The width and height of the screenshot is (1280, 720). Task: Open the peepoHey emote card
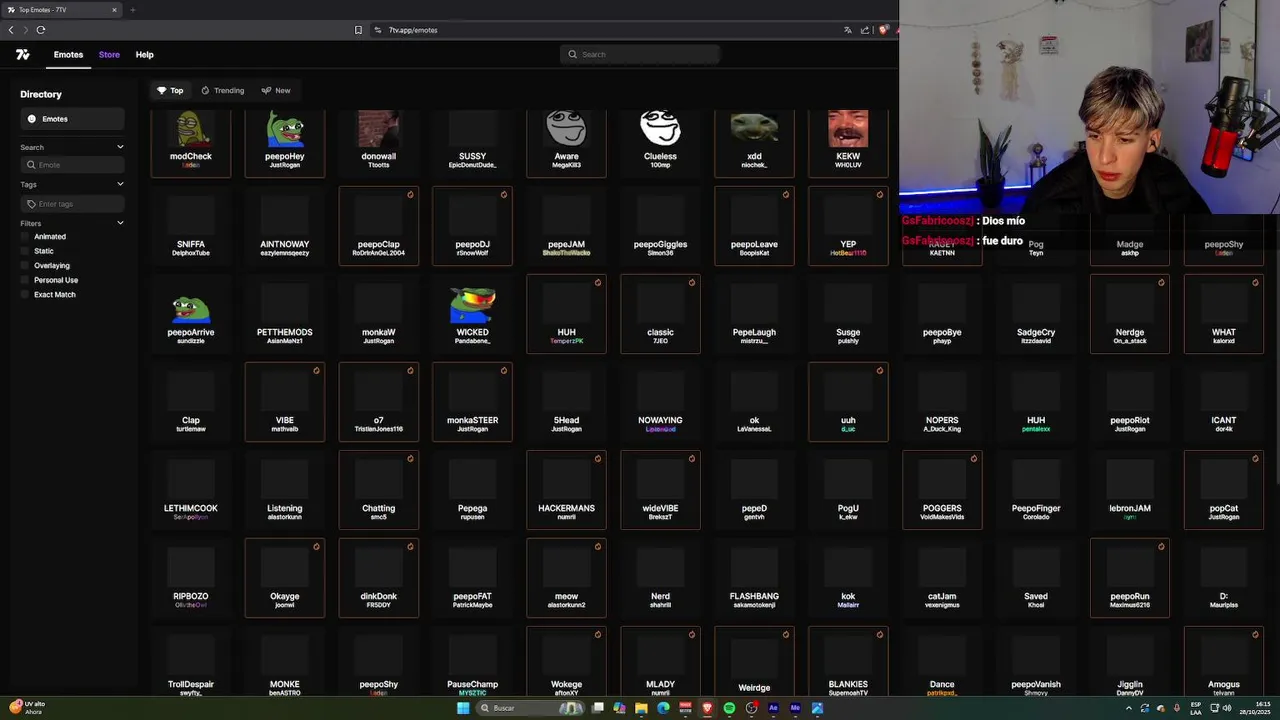(285, 143)
